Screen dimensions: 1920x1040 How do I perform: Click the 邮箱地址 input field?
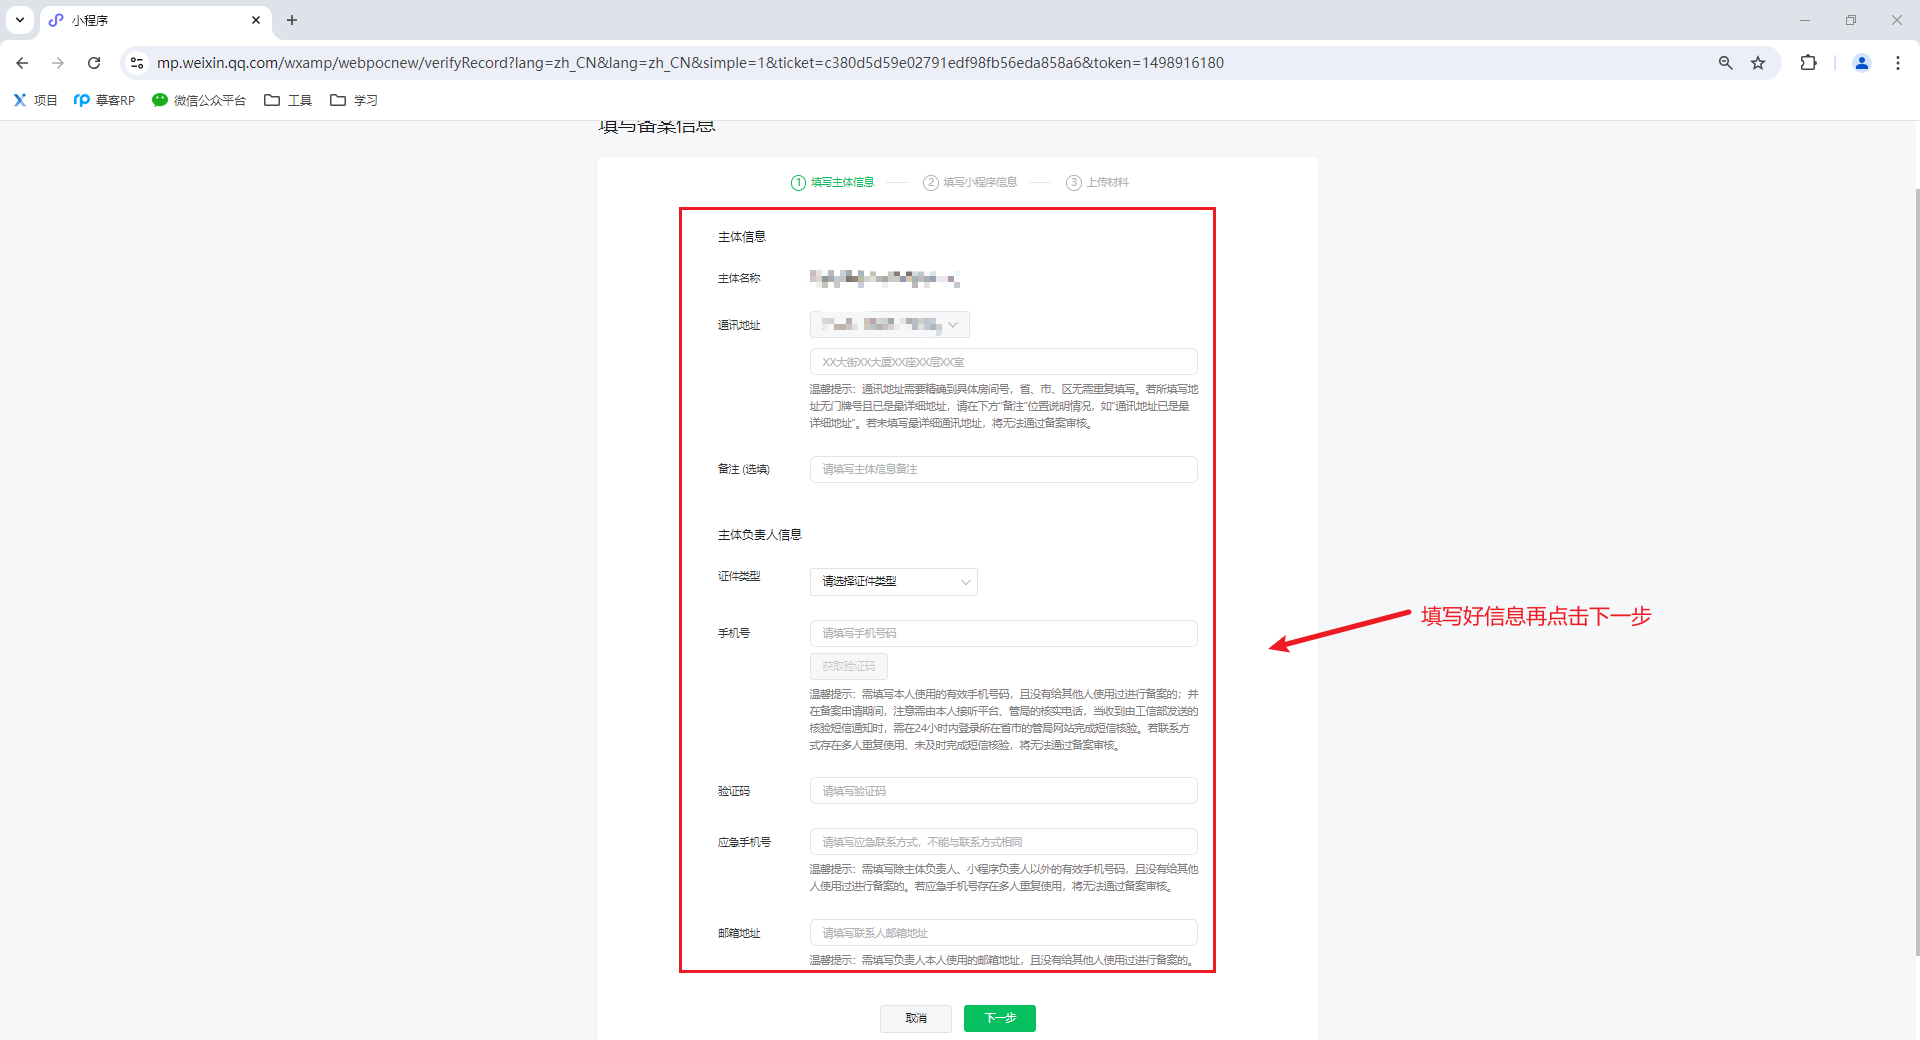(1003, 933)
